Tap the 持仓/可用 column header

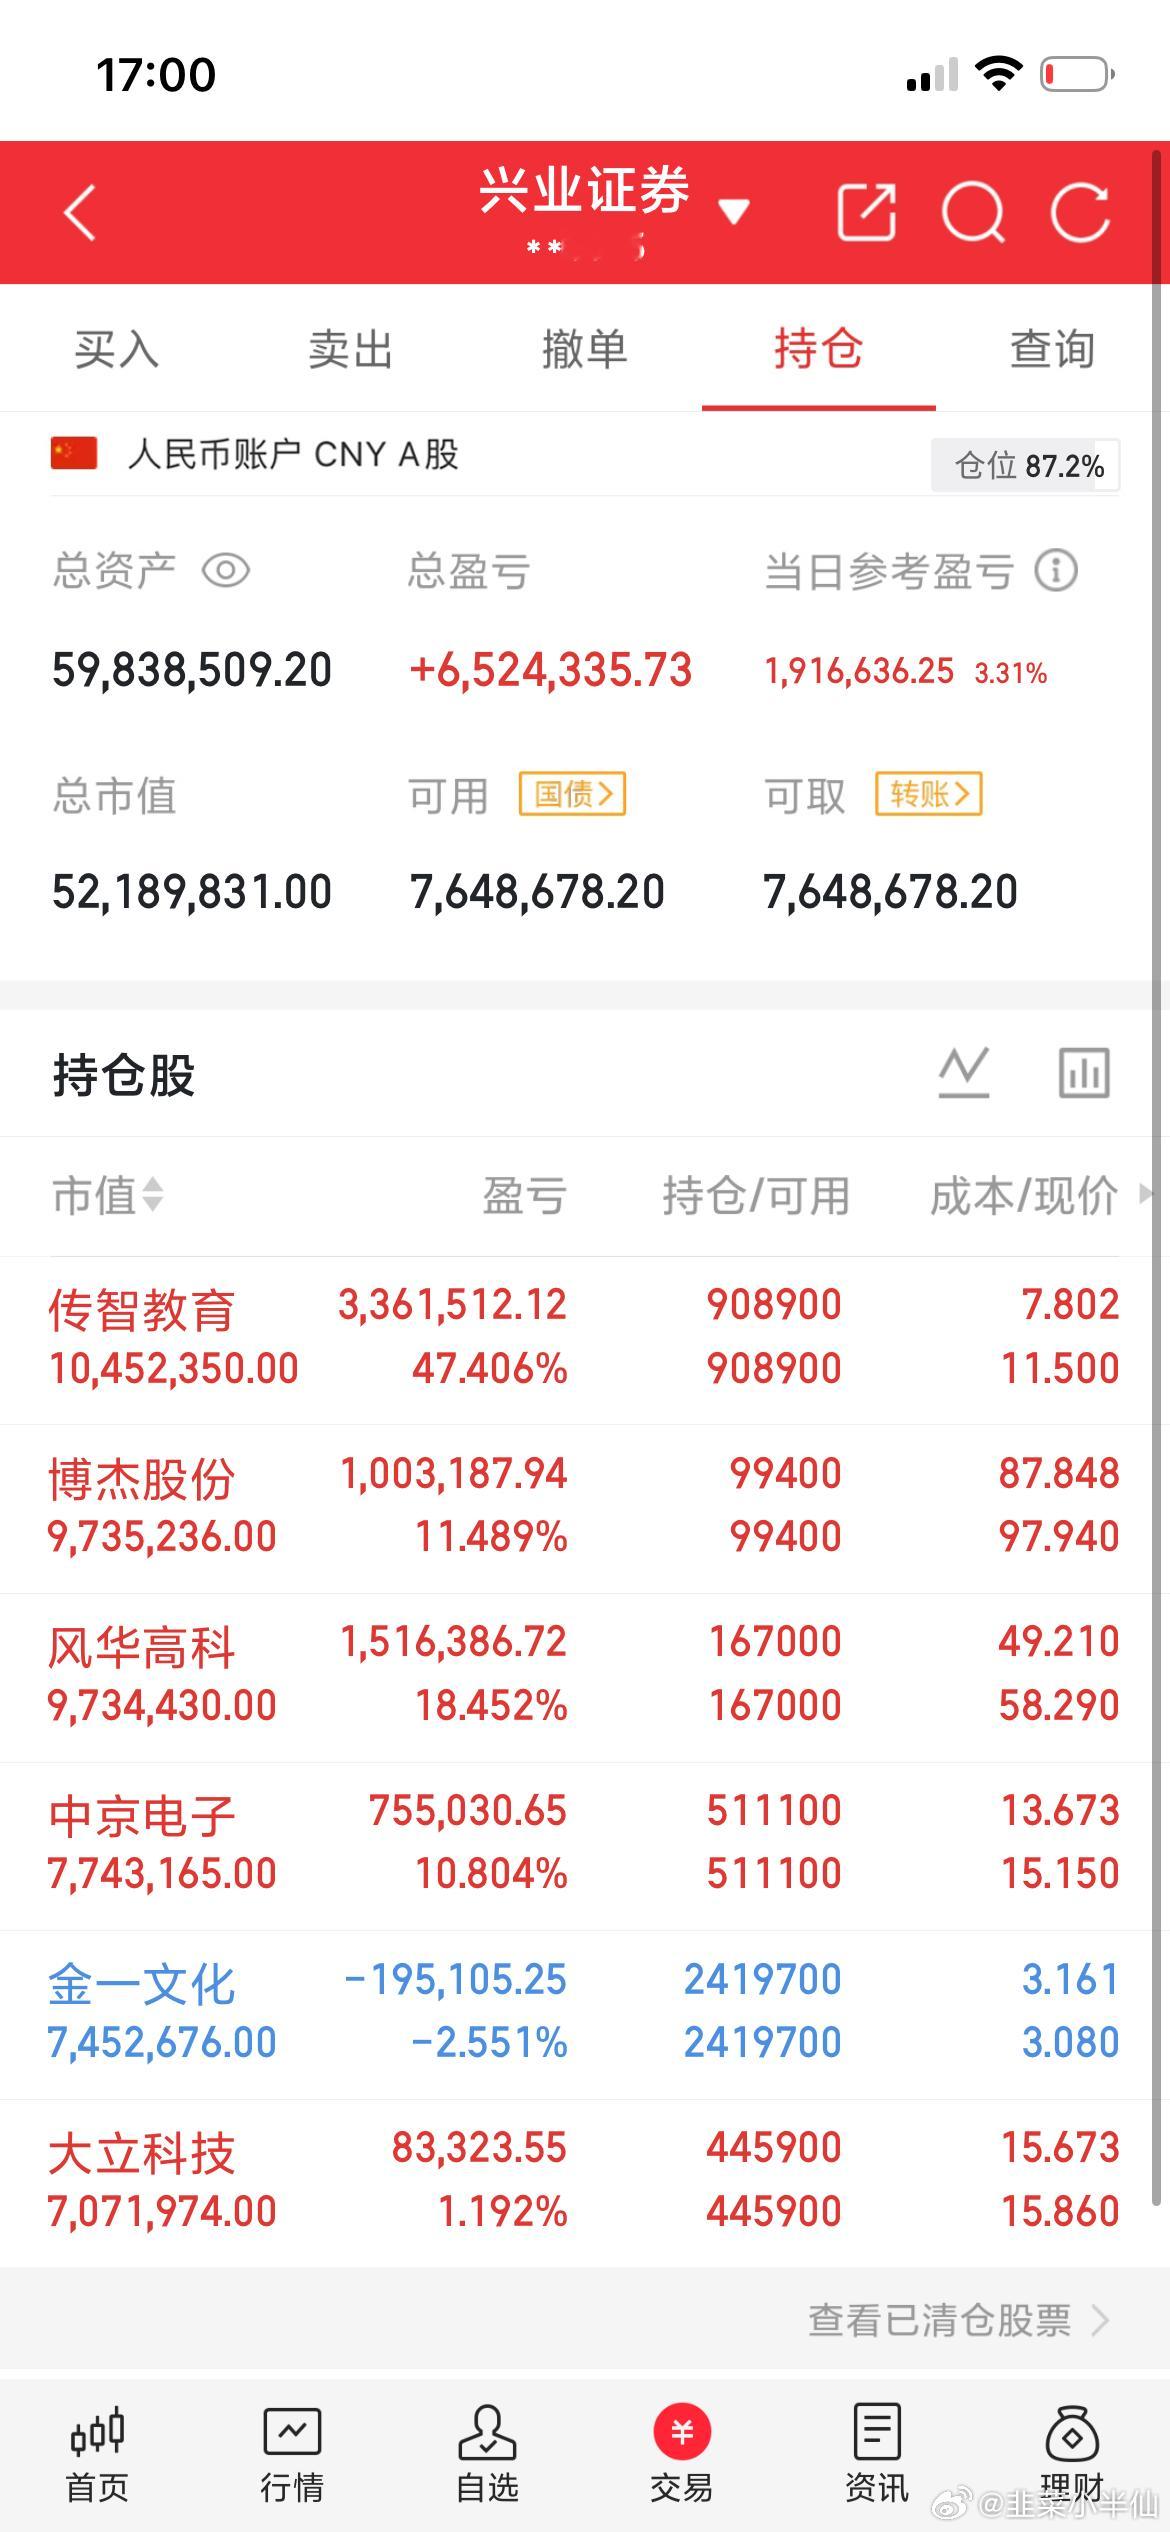[x=756, y=1195]
